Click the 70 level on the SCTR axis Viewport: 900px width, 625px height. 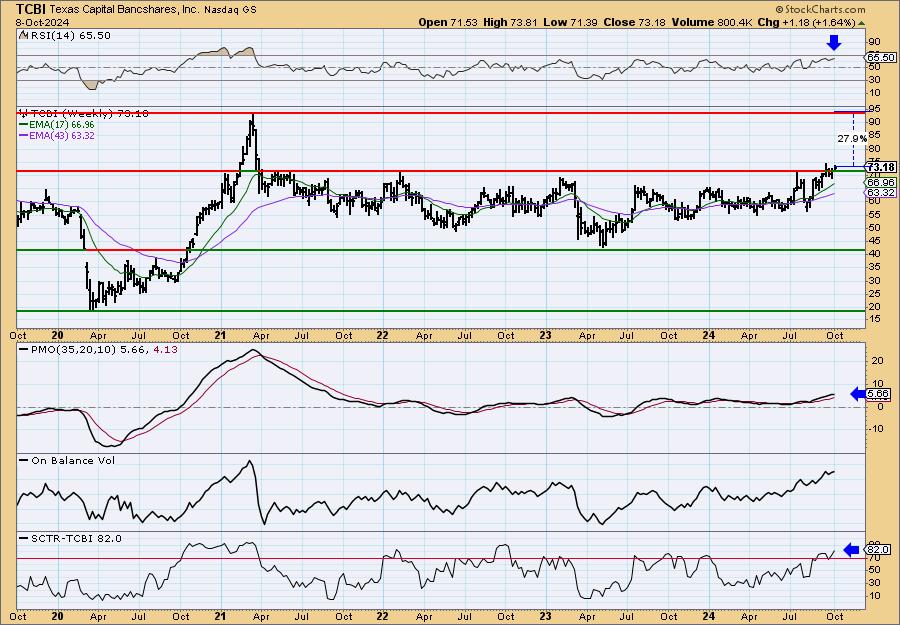coord(874,558)
